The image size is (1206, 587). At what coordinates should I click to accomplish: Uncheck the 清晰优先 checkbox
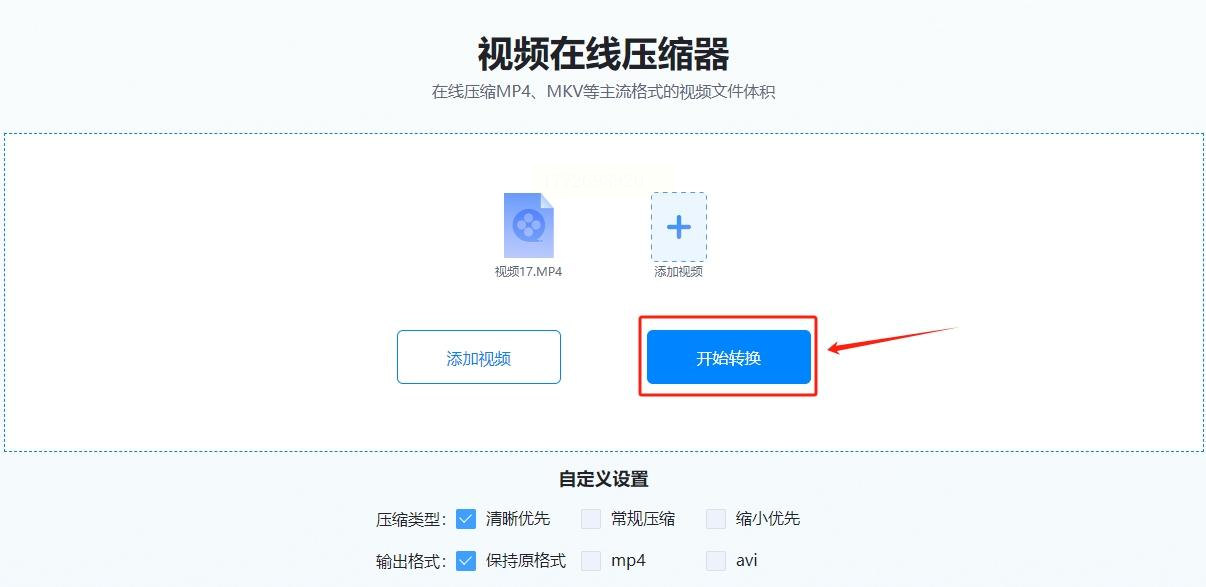(465, 519)
